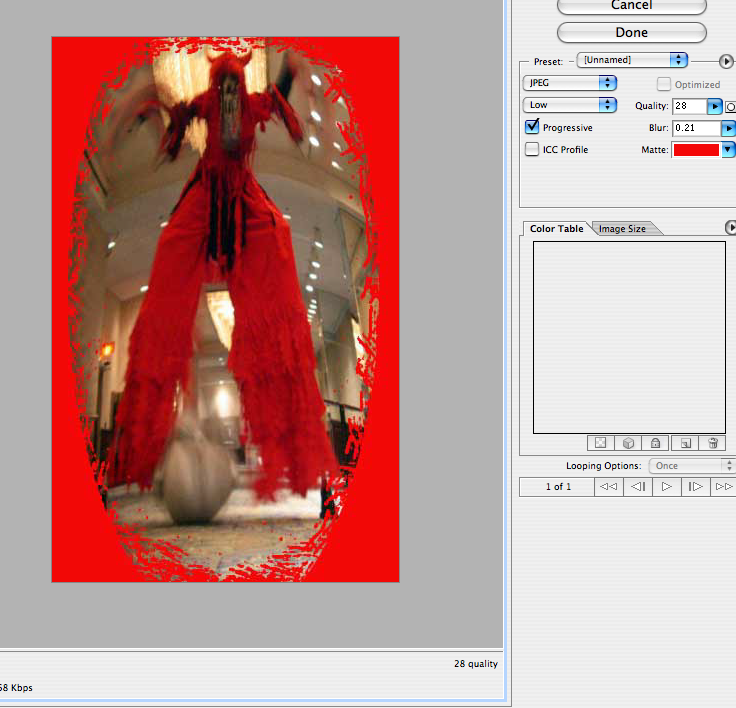The width and height of the screenshot is (736, 708).
Task: Click the map-to-transparent icon under the color table
Action: coord(600,443)
